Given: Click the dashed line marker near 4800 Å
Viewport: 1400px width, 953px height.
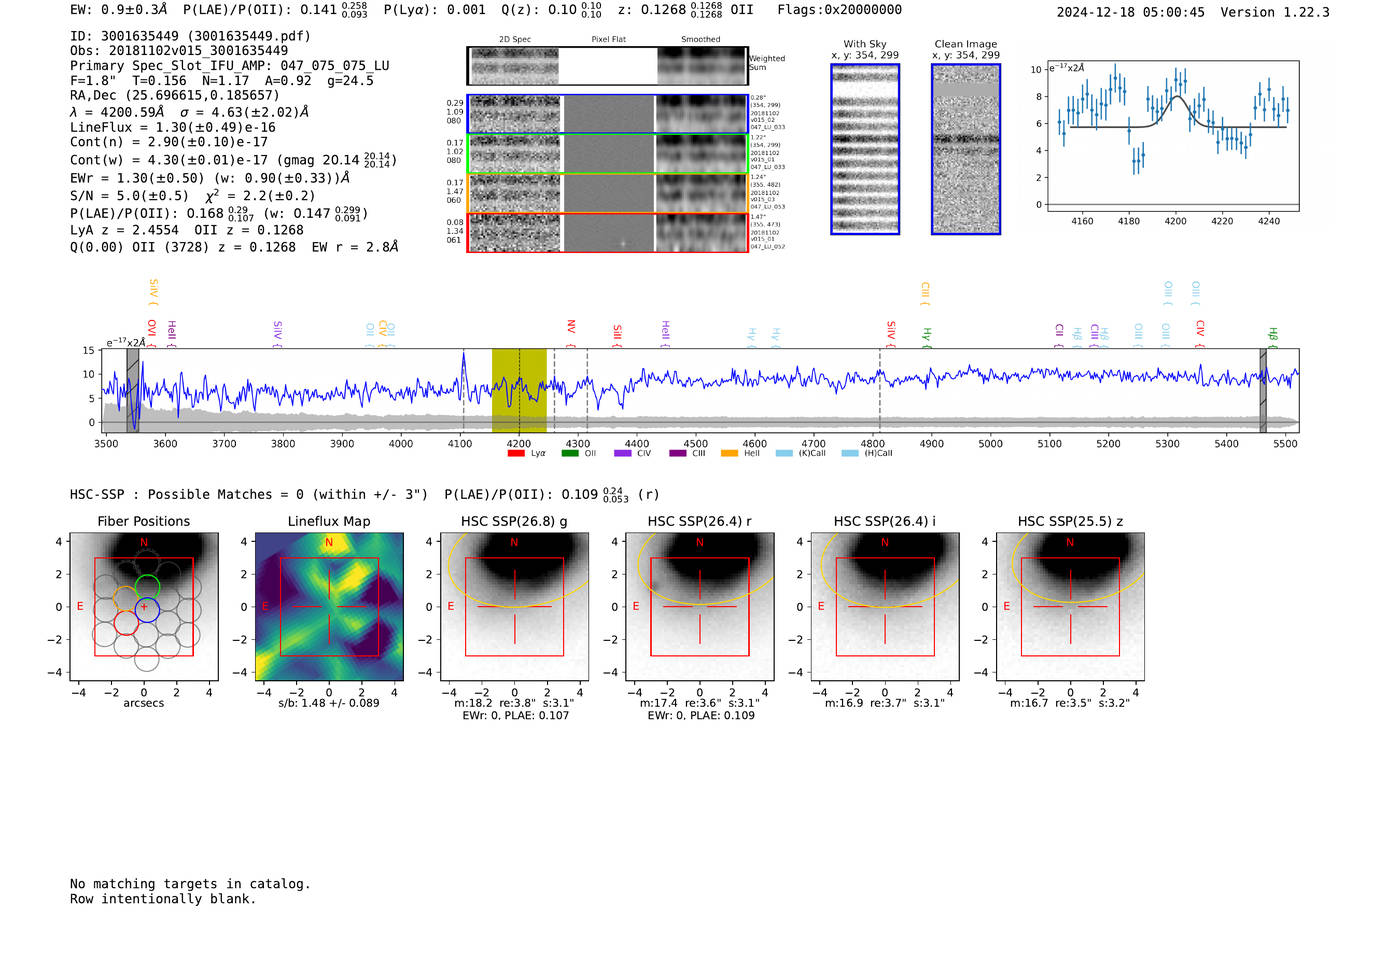Looking at the screenshot, I should 880,390.
